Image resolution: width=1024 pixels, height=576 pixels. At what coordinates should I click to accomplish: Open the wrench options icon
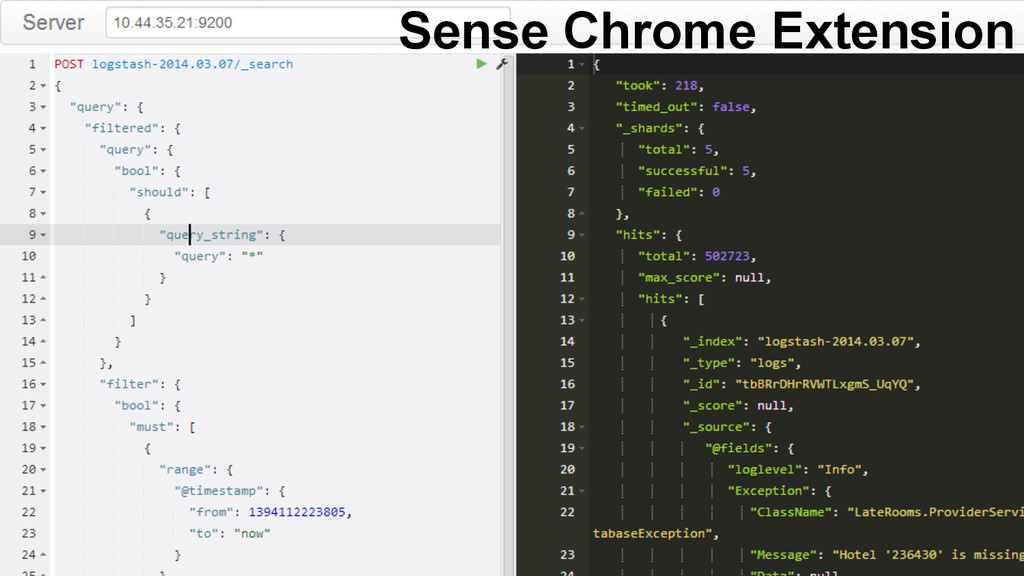click(502, 64)
